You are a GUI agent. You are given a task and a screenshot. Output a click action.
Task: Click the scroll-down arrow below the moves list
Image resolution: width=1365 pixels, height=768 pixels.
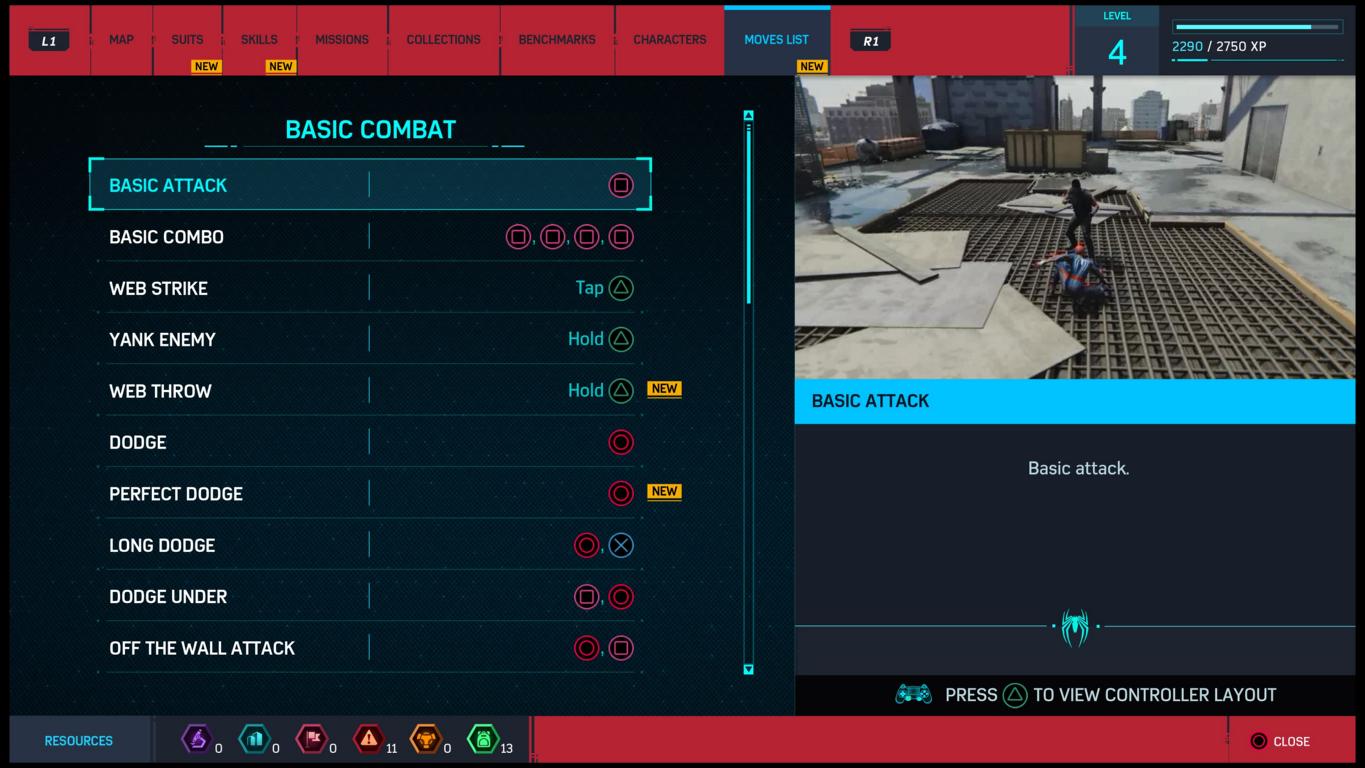point(748,669)
